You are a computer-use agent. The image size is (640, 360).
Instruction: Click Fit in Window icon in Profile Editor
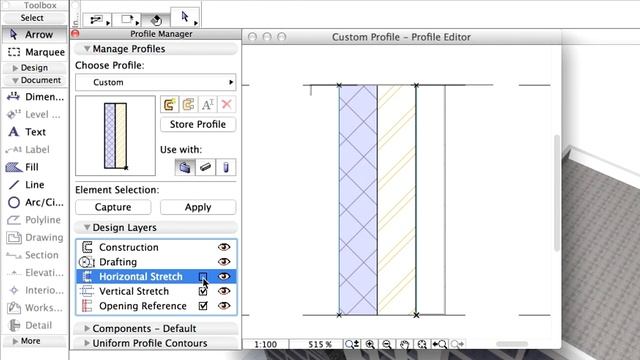tap(422, 344)
